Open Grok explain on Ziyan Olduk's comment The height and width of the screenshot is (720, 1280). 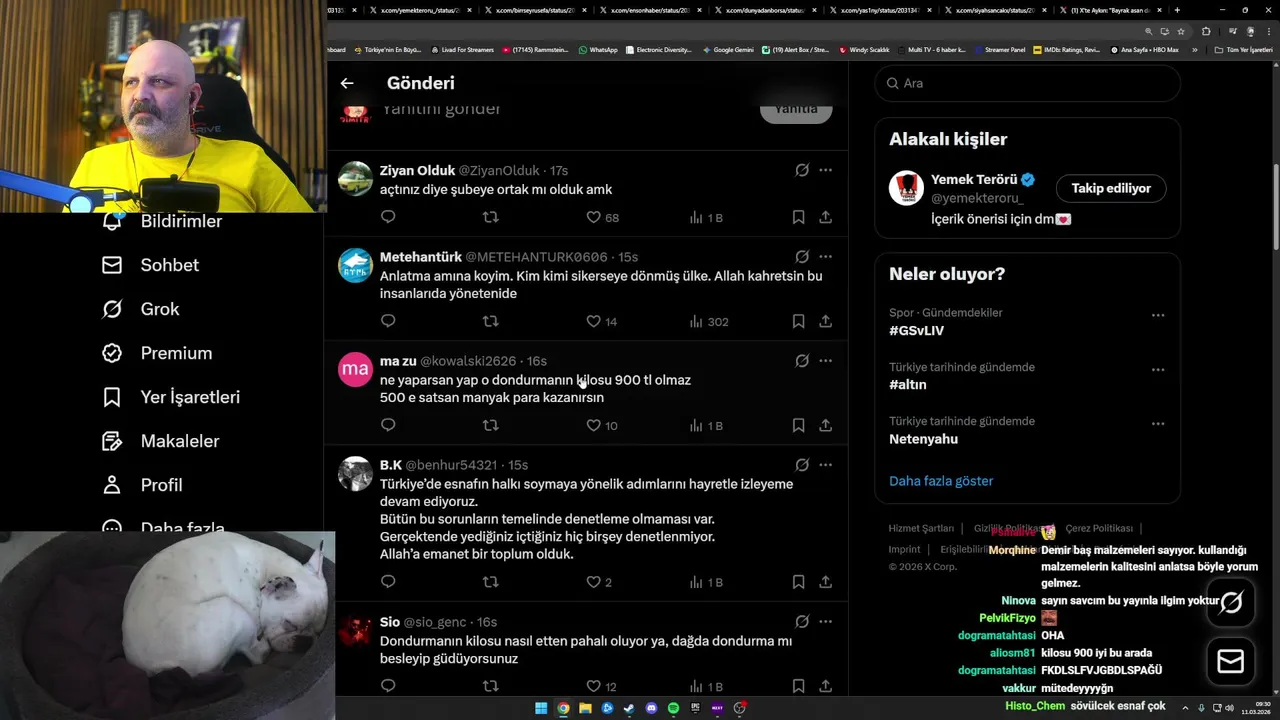tap(802, 170)
